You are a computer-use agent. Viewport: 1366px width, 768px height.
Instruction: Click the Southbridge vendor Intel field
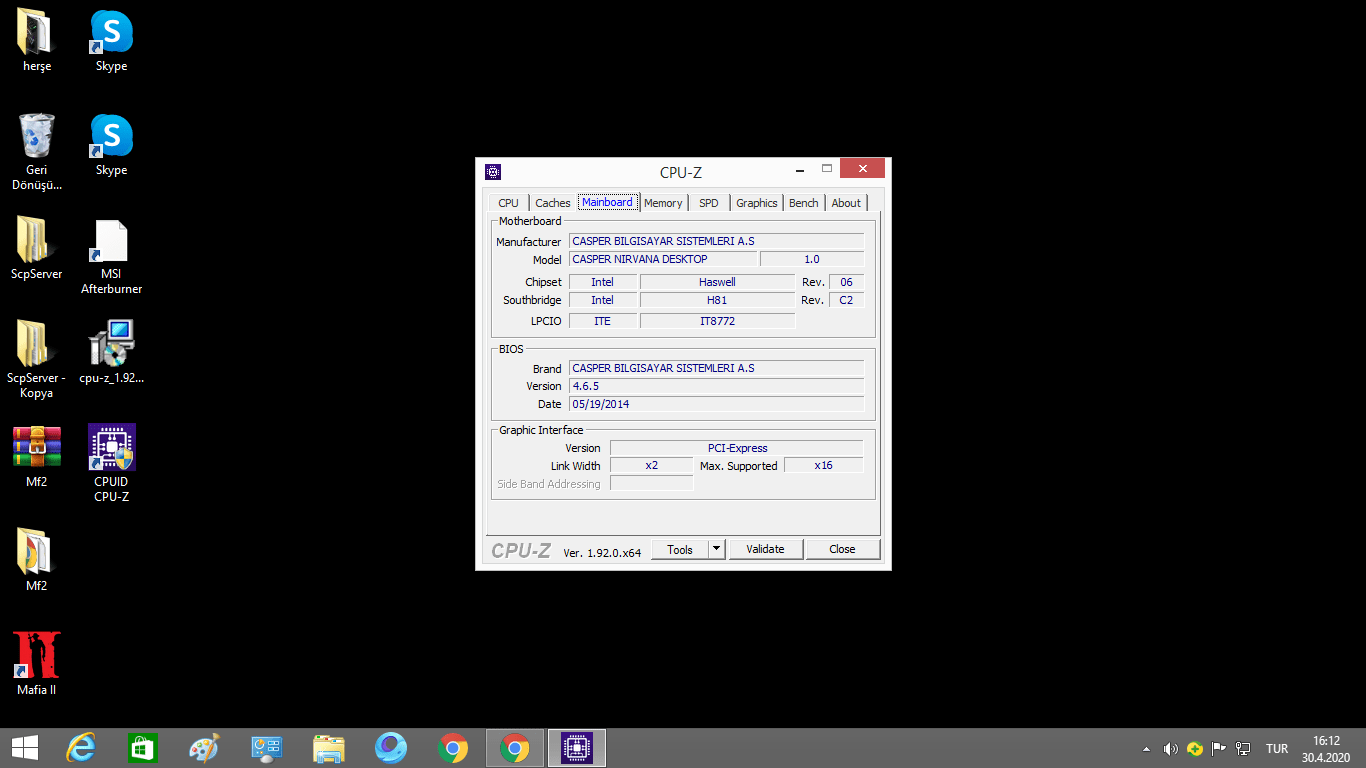pos(602,300)
